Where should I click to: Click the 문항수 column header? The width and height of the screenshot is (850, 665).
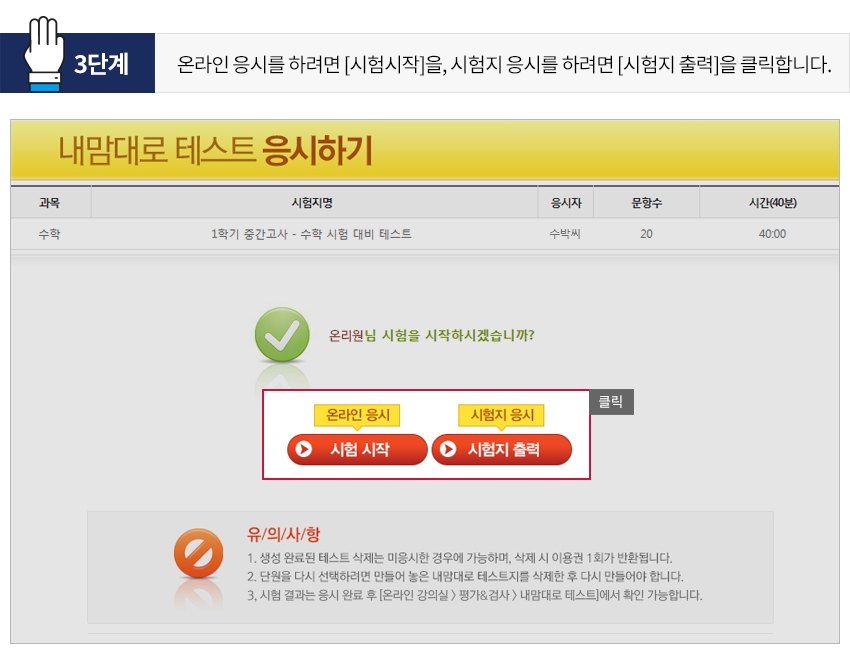646,203
